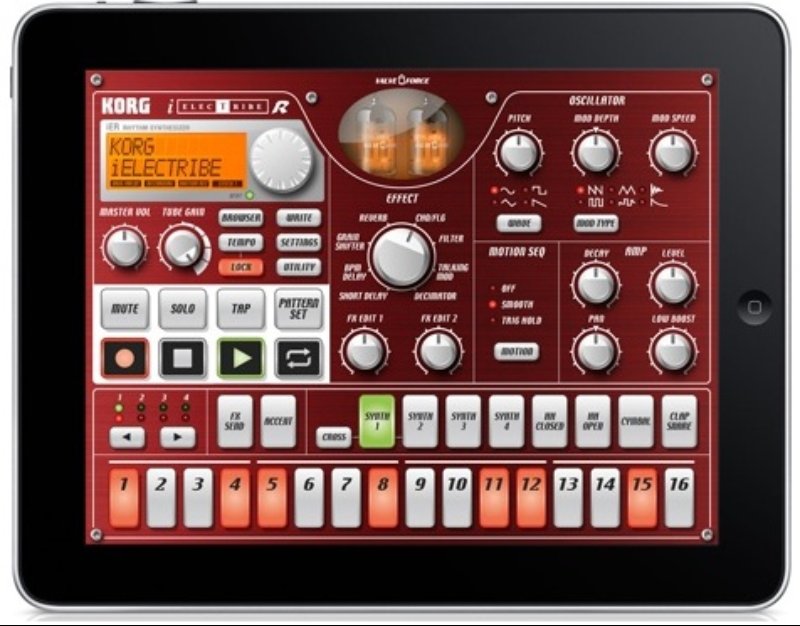Mute the selected part

(125, 309)
